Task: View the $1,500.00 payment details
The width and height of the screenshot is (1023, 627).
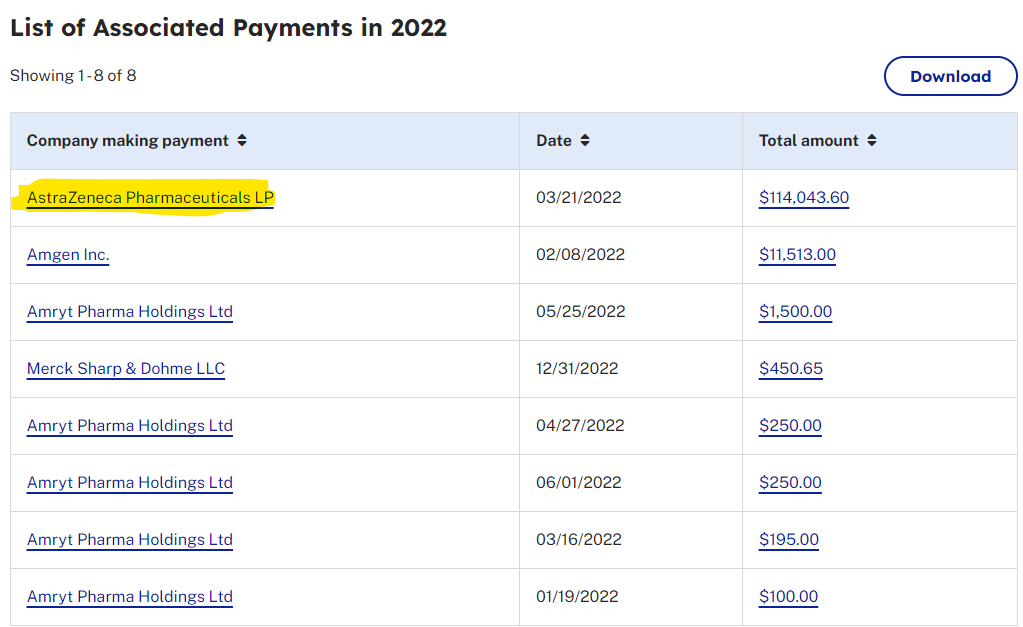Action: click(795, 312)
